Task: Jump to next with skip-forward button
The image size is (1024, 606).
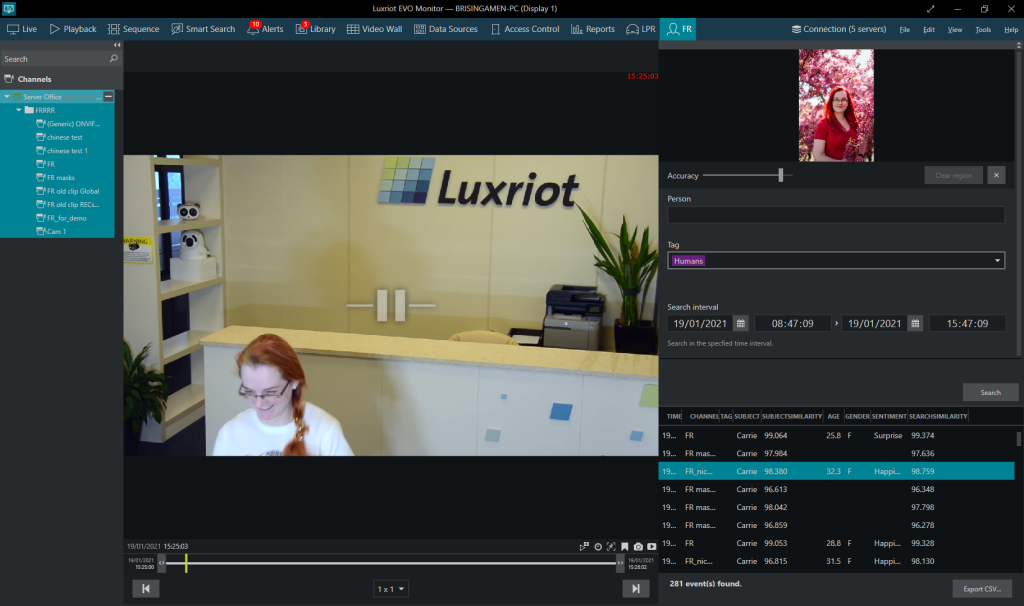Action: tap(635, 588)
